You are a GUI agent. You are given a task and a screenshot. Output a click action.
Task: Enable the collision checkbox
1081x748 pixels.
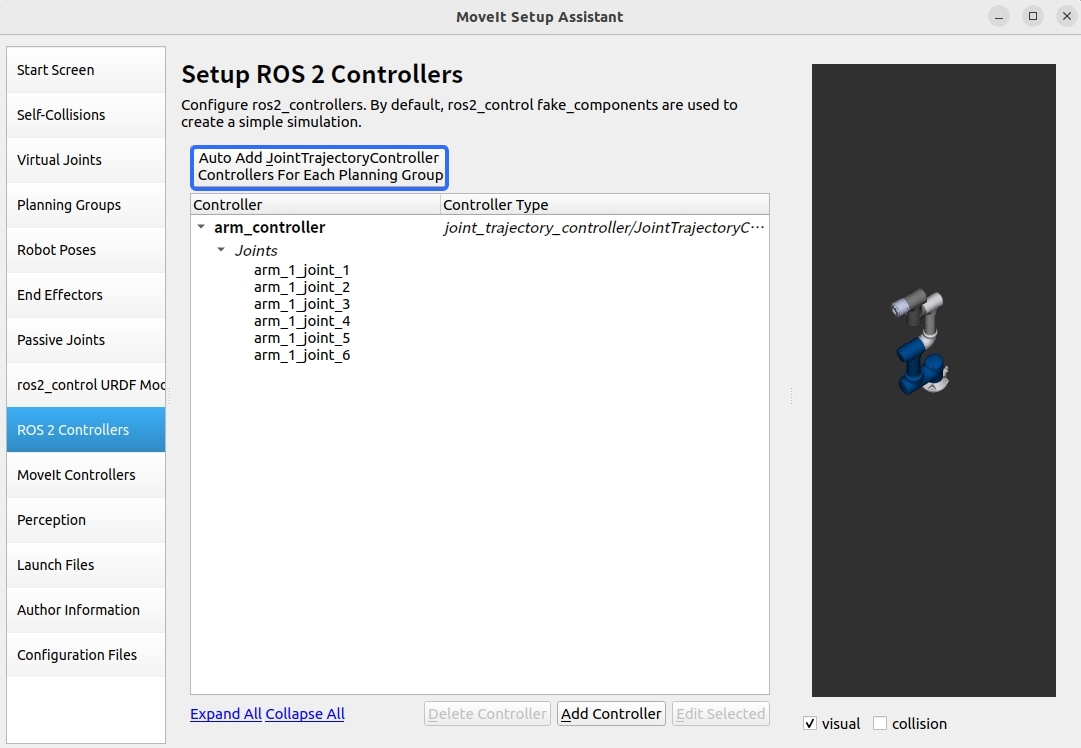click(x=880, y=723)
